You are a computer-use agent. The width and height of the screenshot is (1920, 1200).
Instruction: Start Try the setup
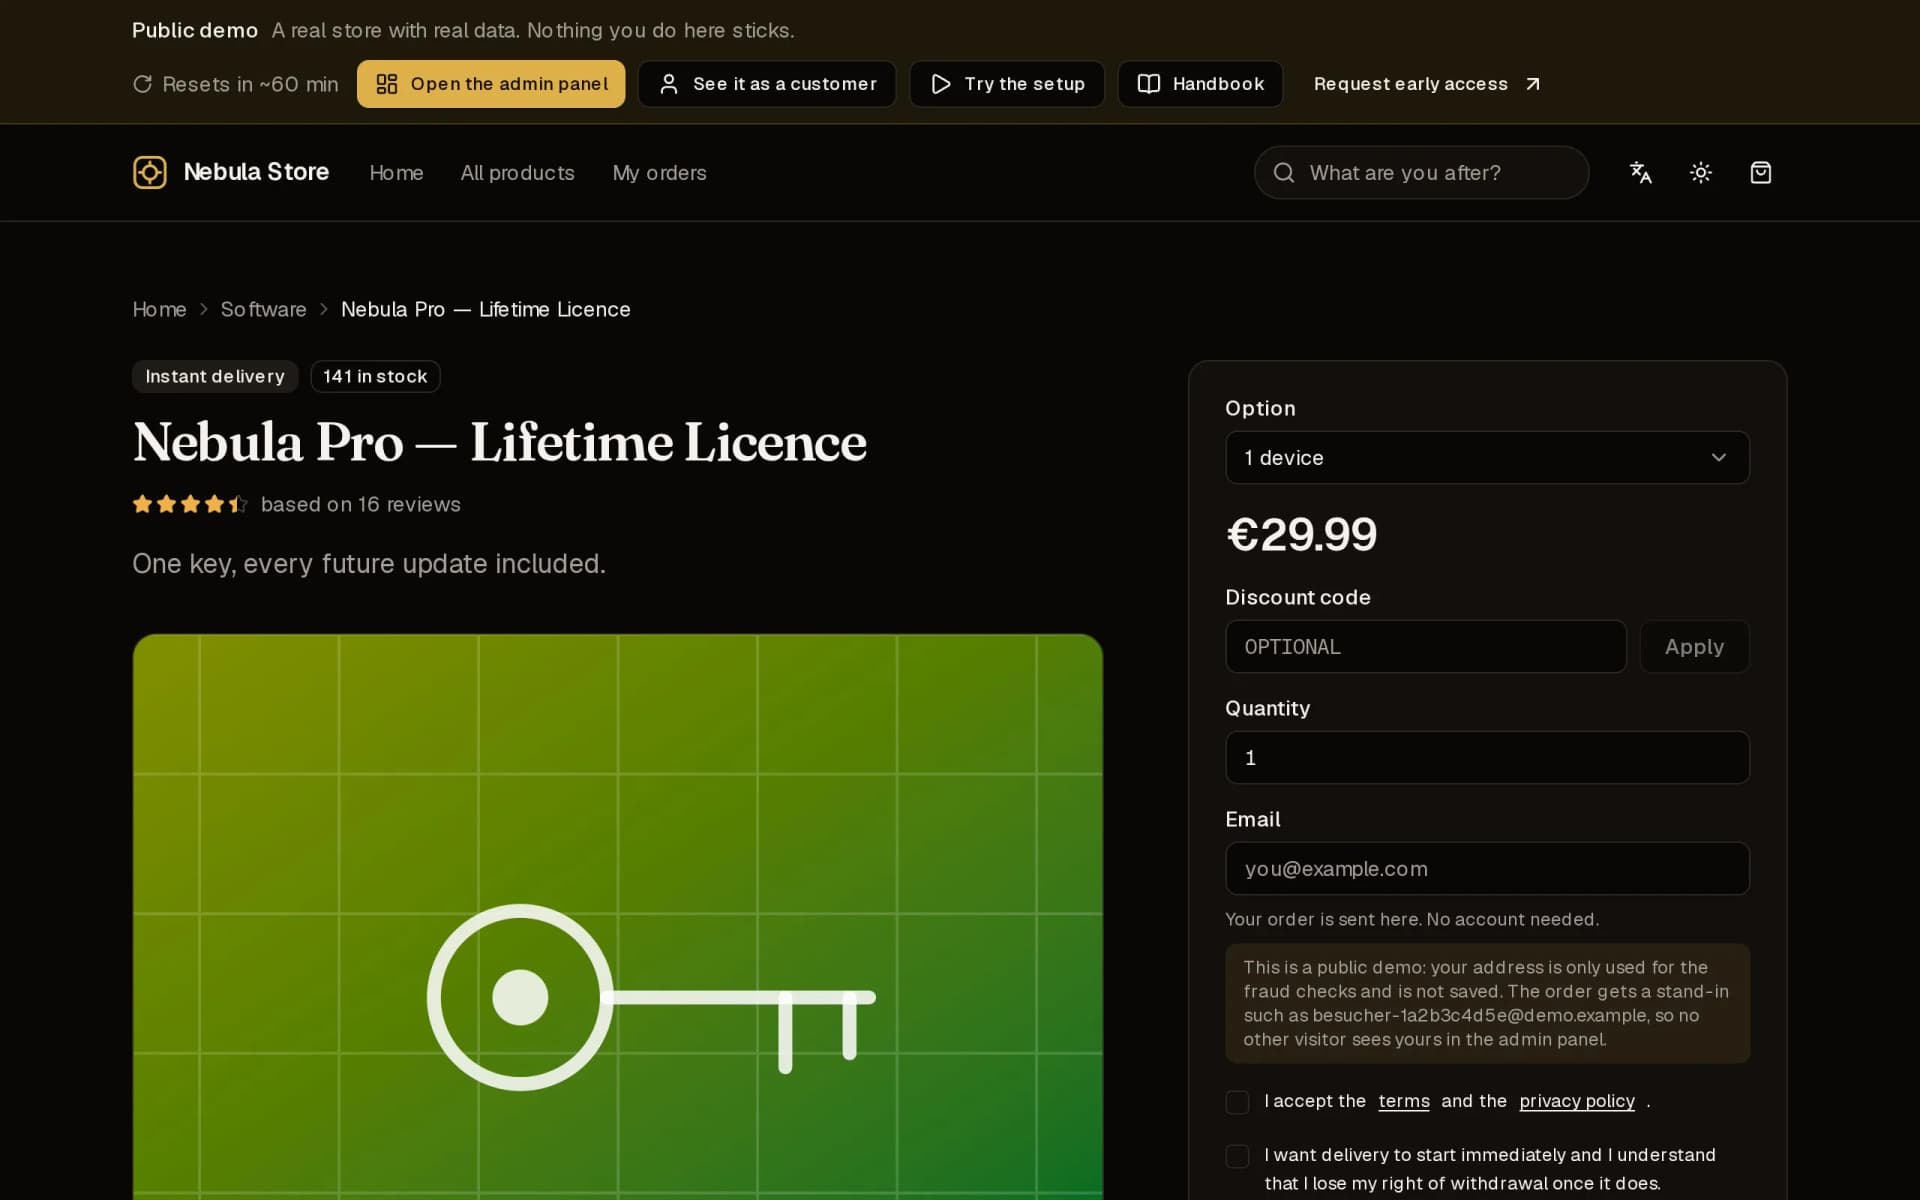(1006, 84)
